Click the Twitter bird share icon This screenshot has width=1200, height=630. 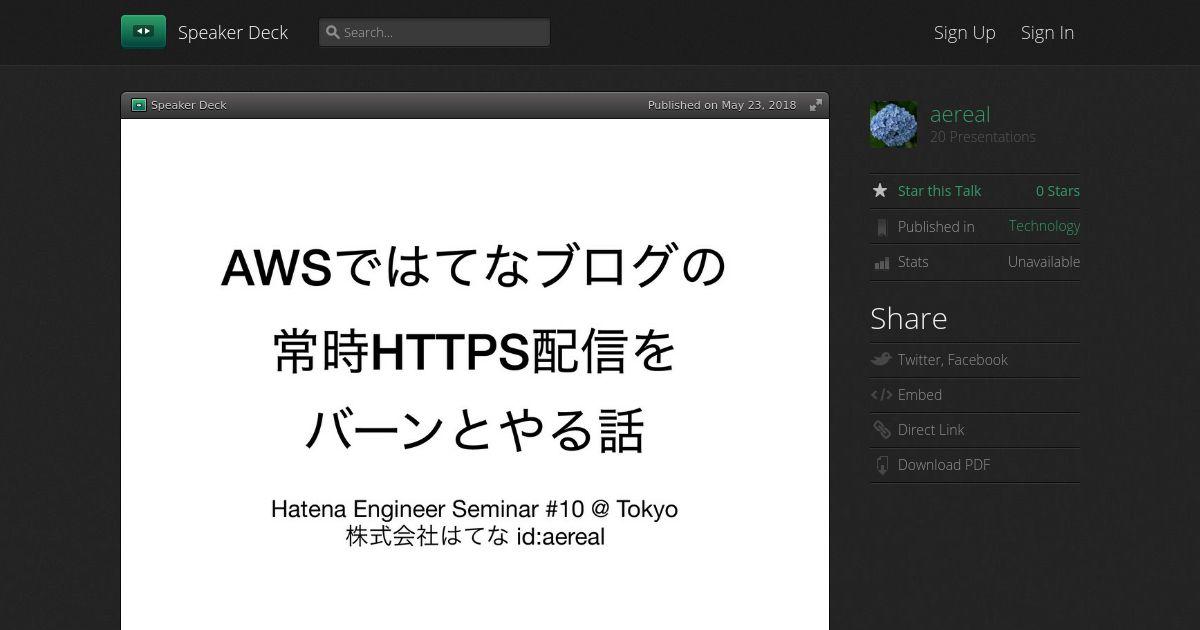[x=881, y=360]
